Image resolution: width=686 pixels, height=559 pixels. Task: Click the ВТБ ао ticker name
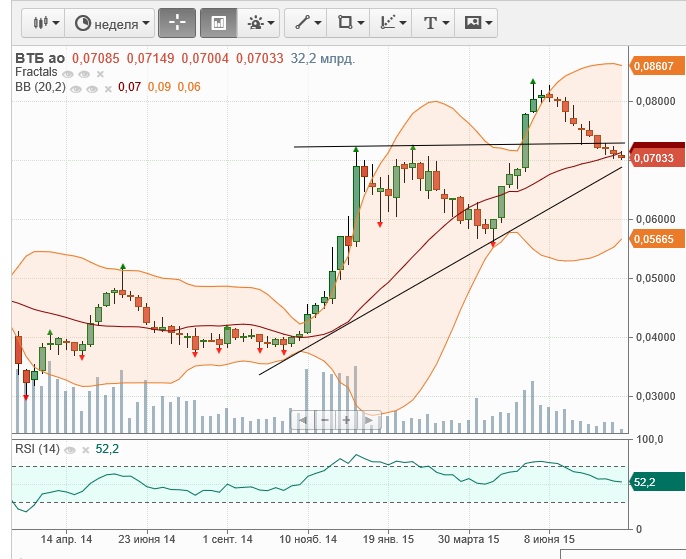coord(40,58)
